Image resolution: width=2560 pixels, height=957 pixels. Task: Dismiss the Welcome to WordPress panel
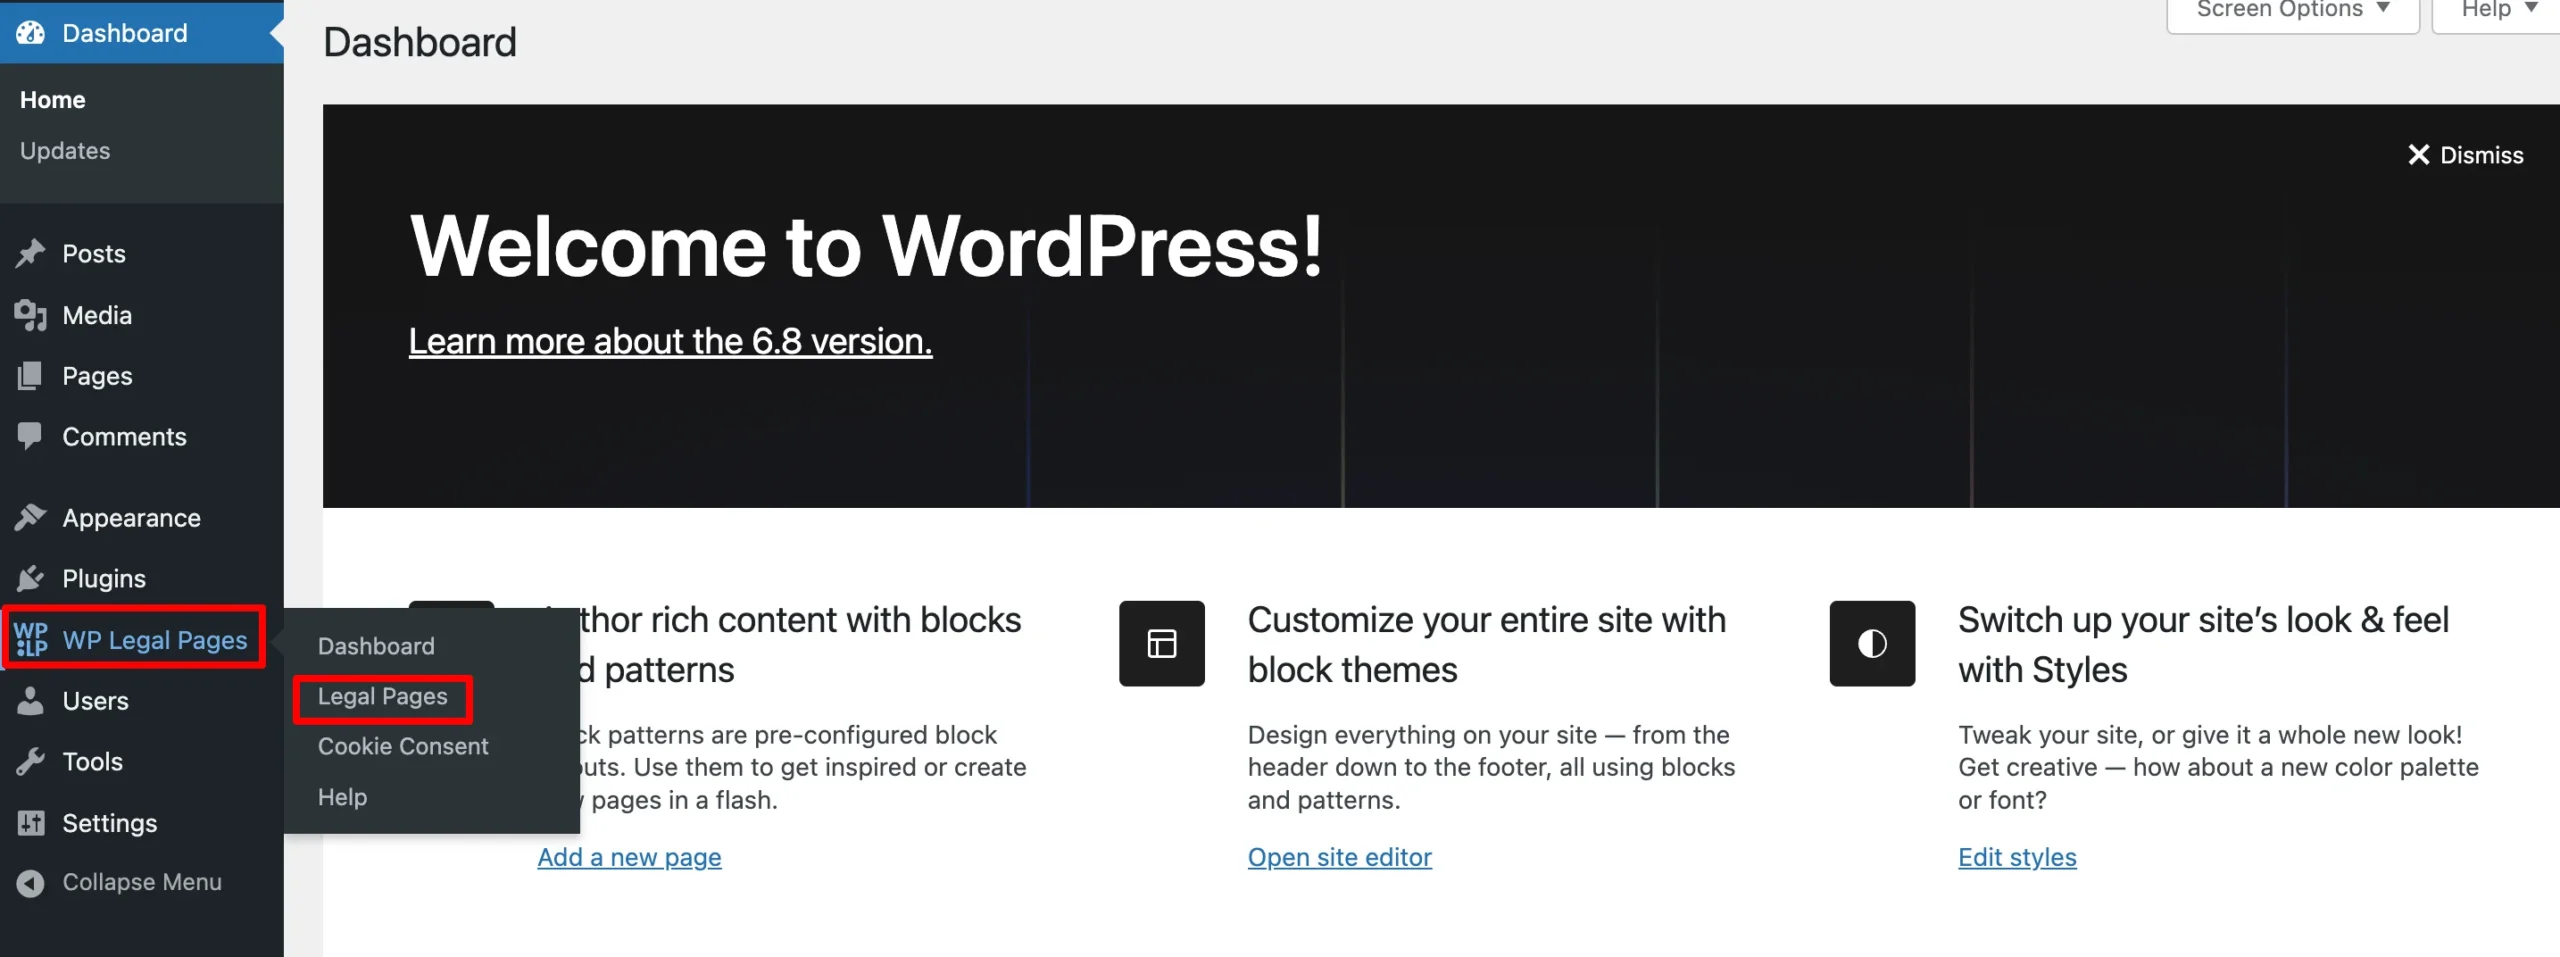(2465, 155)
